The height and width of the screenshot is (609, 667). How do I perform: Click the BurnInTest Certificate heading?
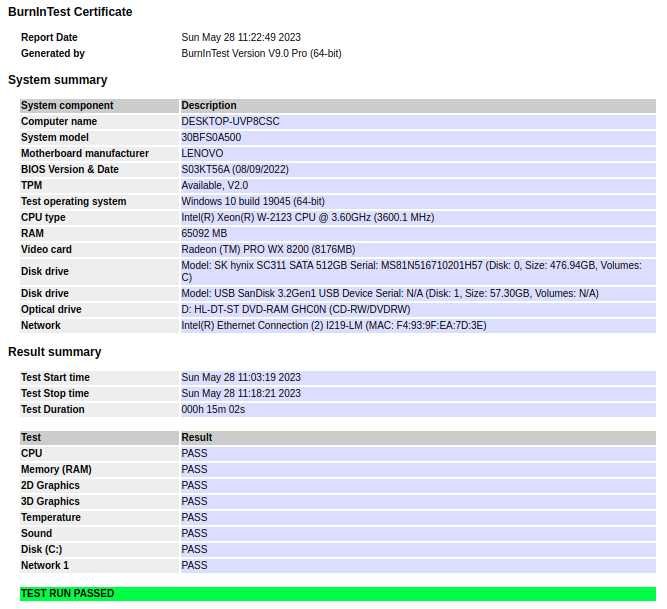70,12
